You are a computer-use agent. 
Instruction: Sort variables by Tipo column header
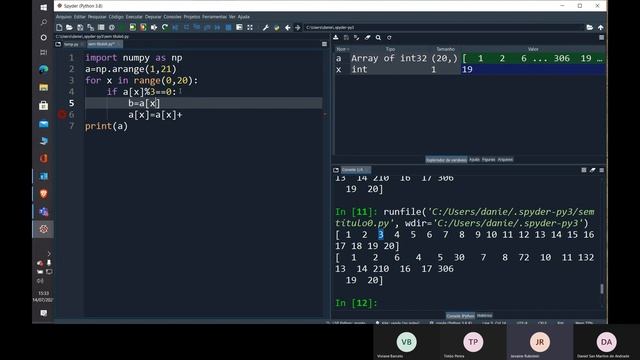click(x=390, y=49)
